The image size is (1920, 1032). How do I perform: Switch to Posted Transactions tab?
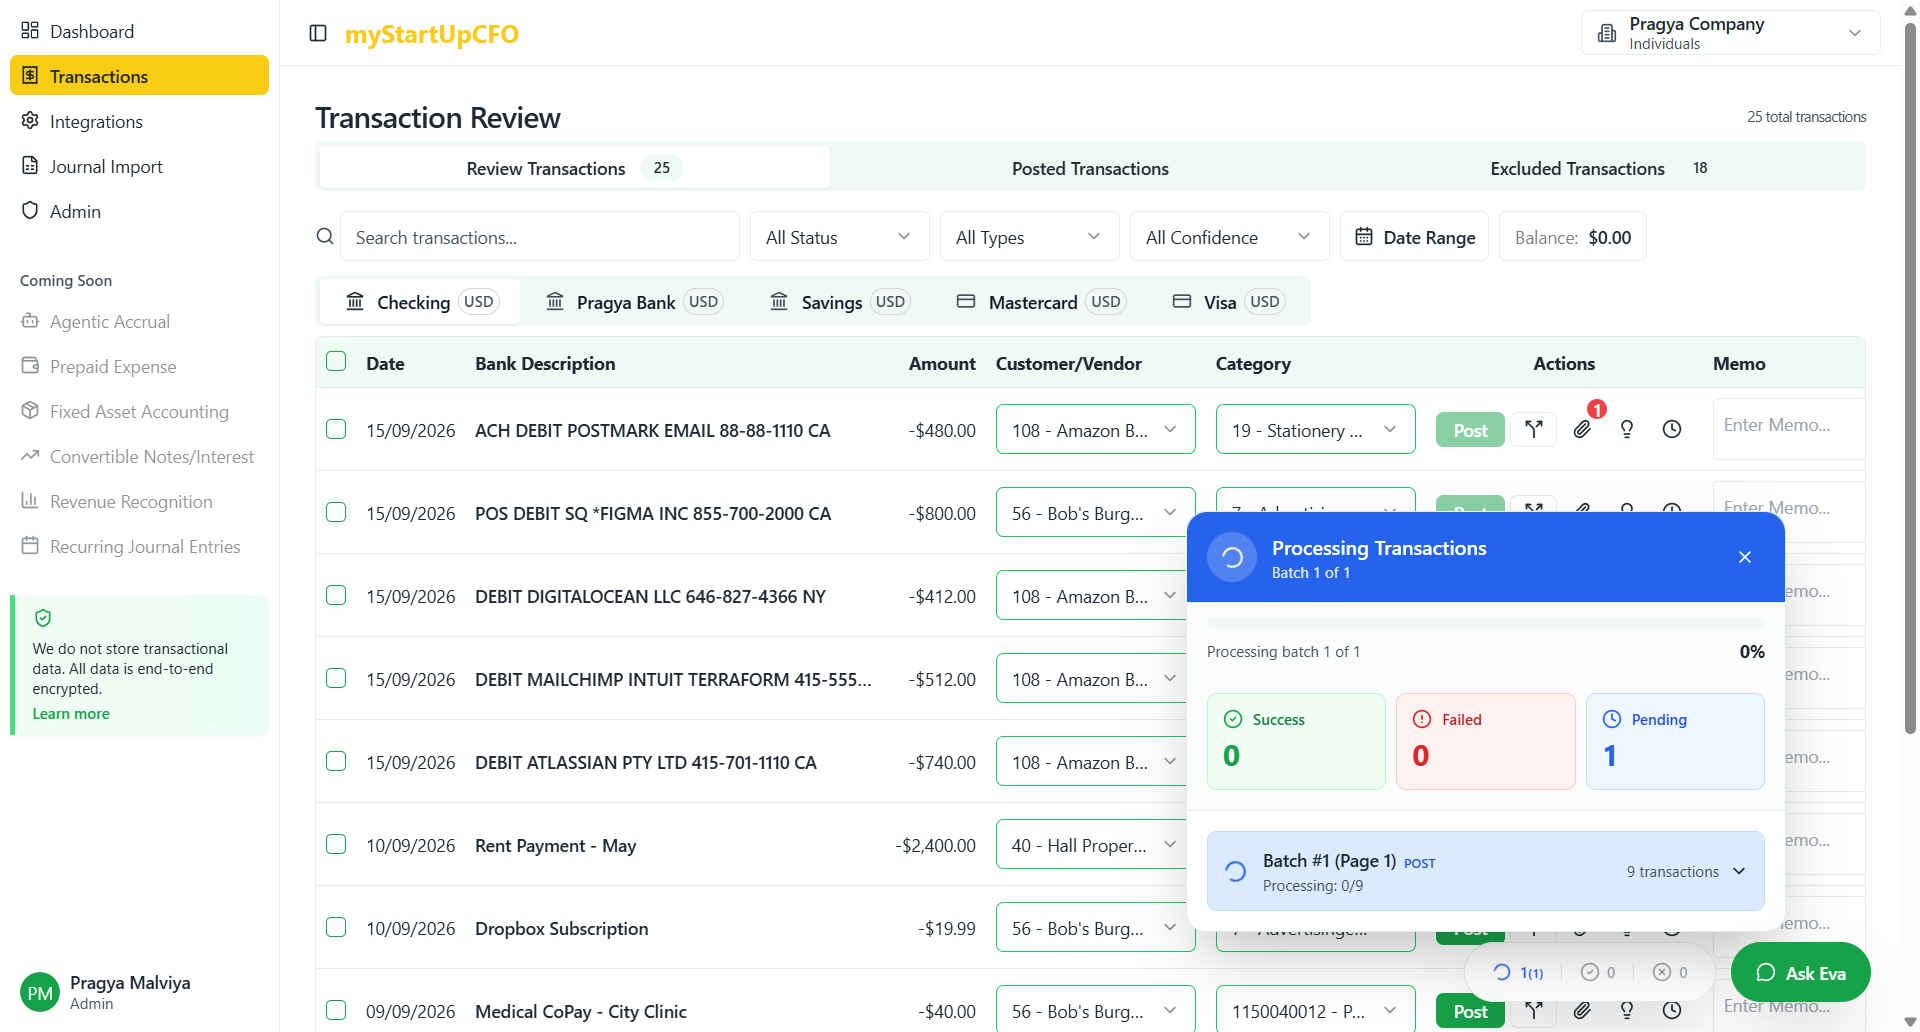(x=1089, y=169)
